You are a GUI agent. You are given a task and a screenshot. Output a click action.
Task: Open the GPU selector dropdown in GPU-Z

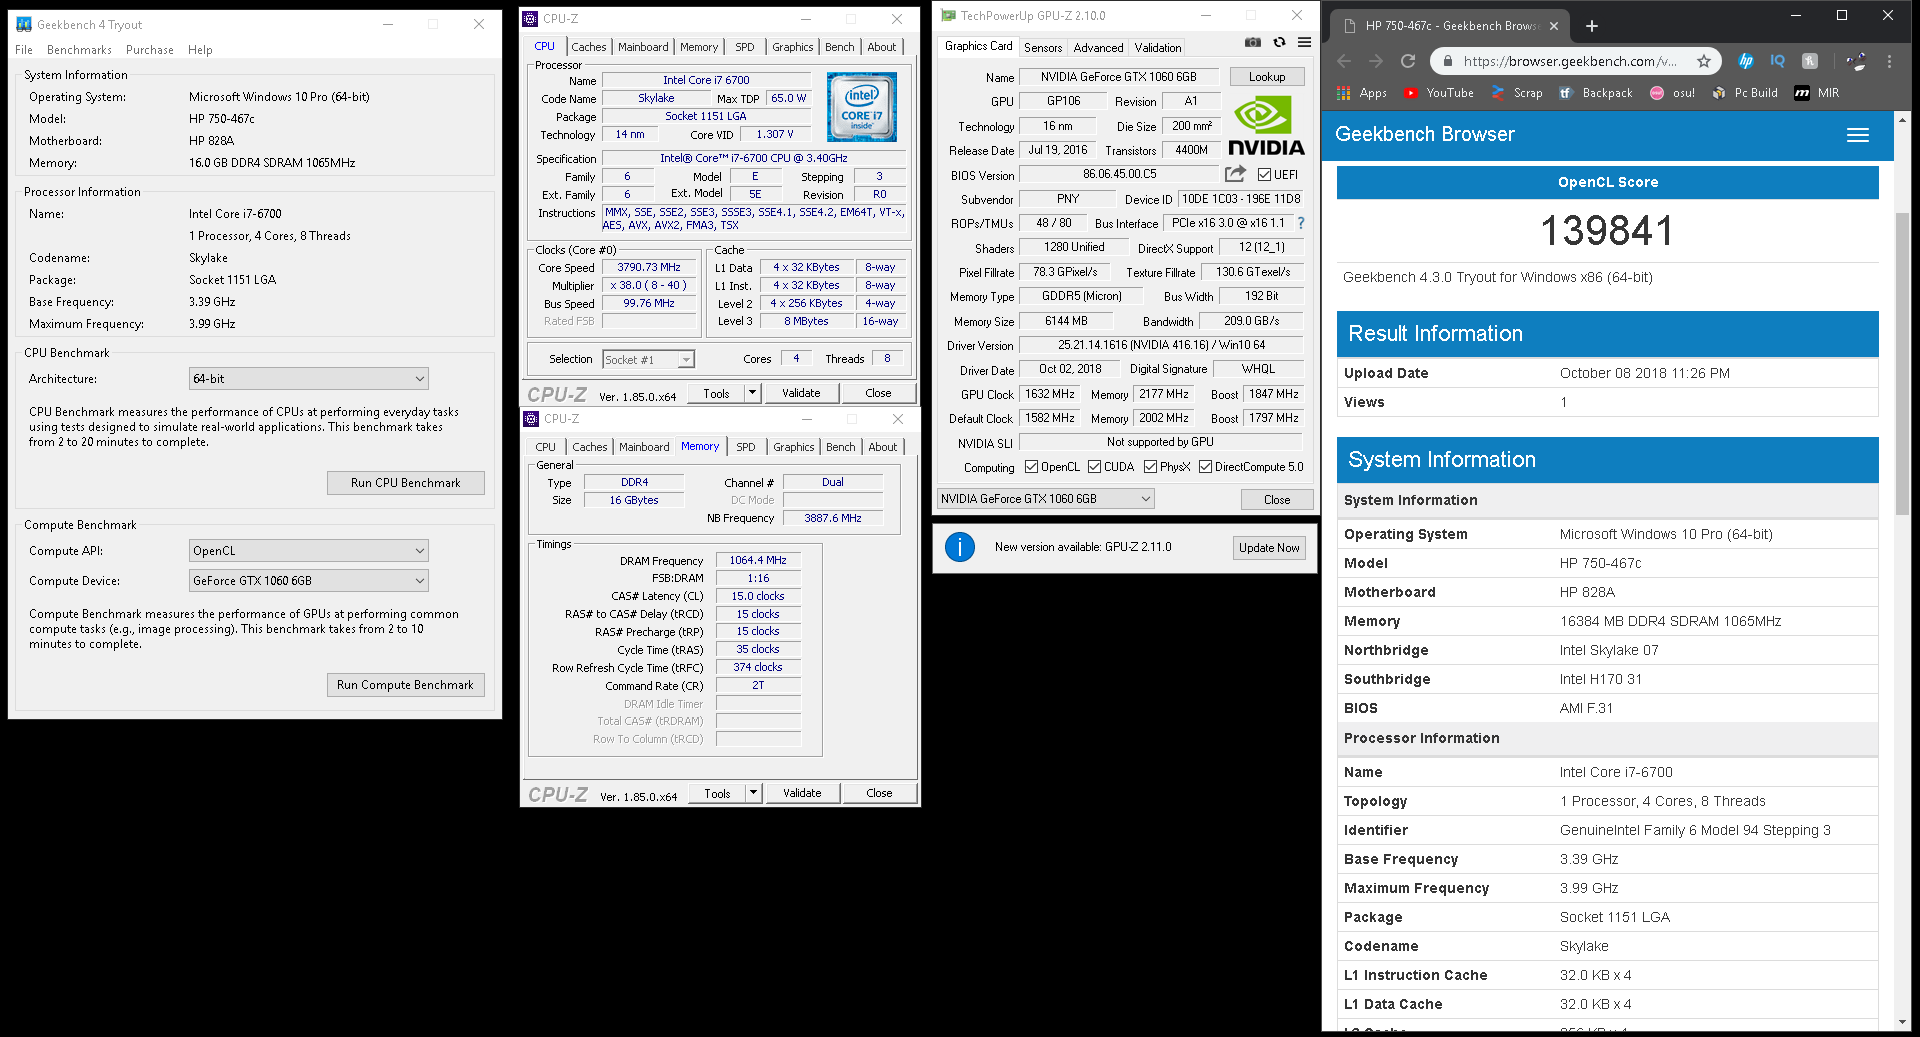click(1046, 499)
